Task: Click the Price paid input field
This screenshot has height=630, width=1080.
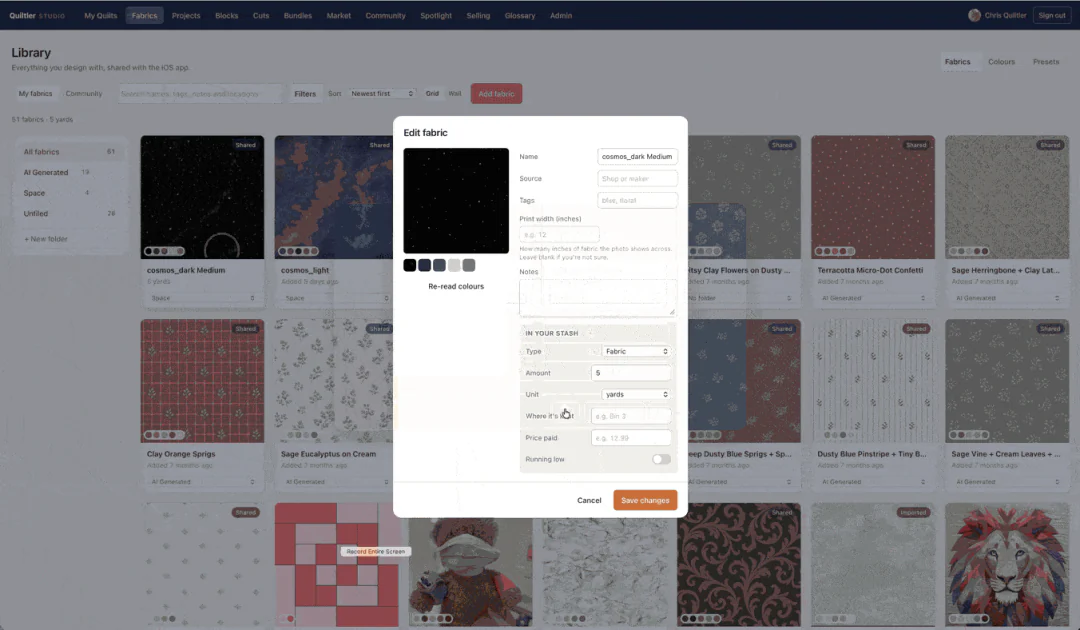Action: click(631, 438)
